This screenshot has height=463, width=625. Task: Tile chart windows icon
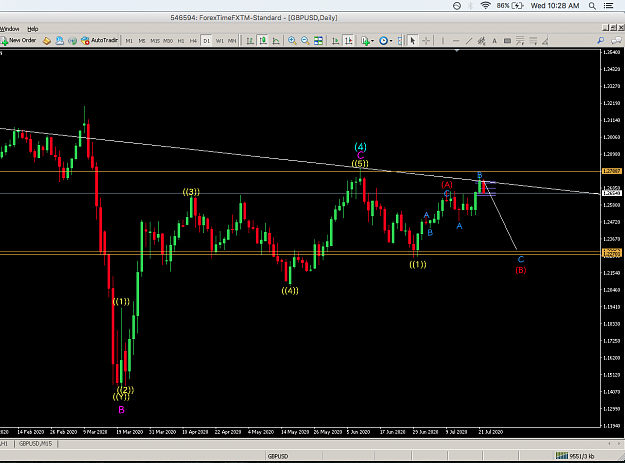coord(318,41)
